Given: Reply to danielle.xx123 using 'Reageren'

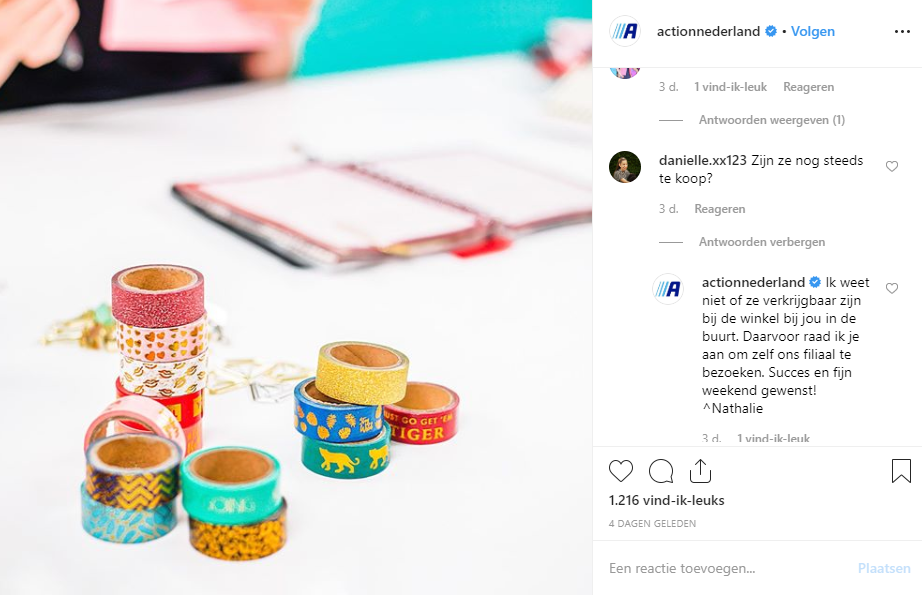Looking at the screenshot, I should 720,209.
